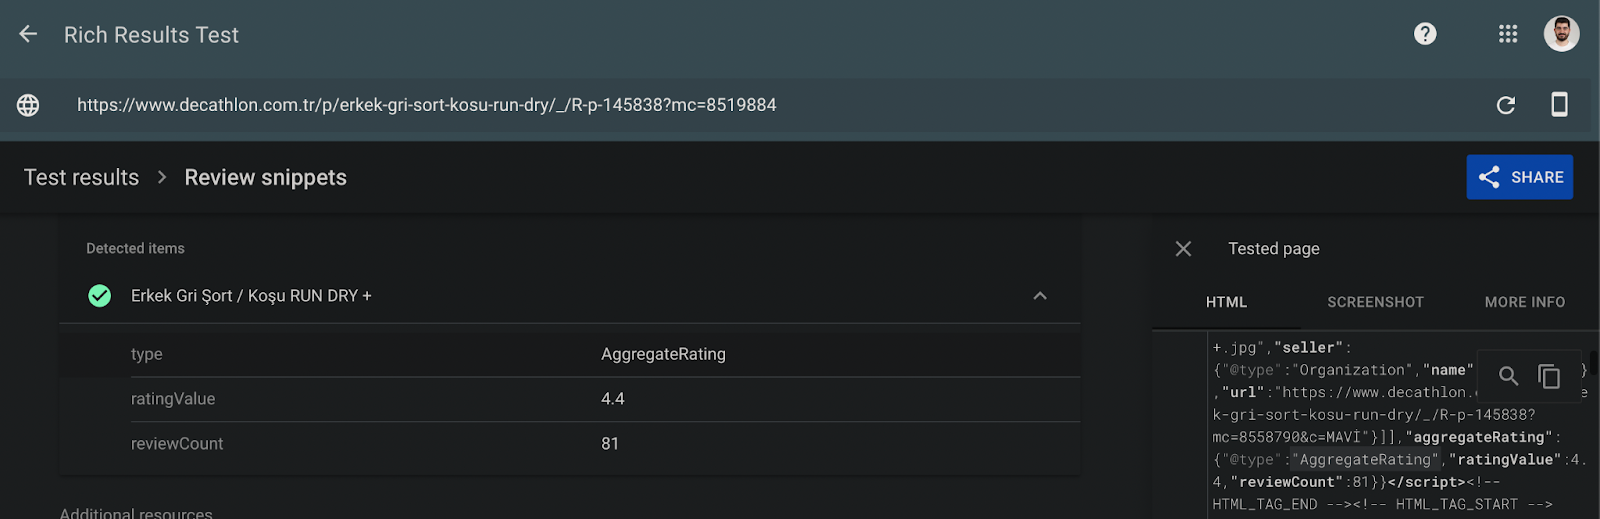The image size is (1600, 519).
Task: Open the Google apps grid
Action: pos(1508,34)
